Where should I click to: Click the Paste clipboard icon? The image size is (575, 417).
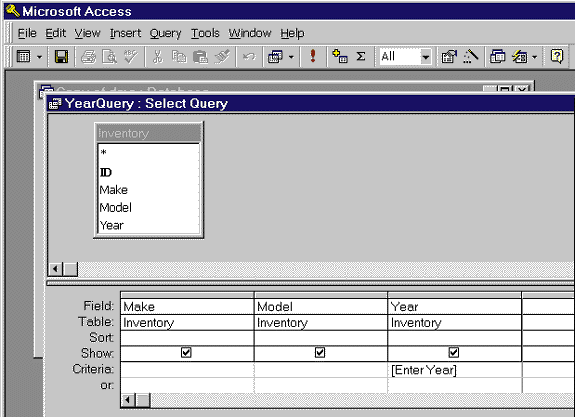[x=200, y=56]
